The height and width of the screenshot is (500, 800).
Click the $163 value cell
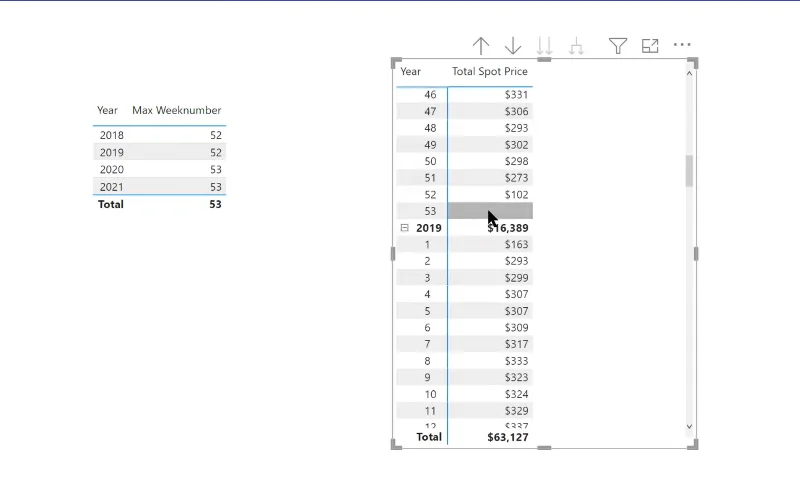pos(516,244)
